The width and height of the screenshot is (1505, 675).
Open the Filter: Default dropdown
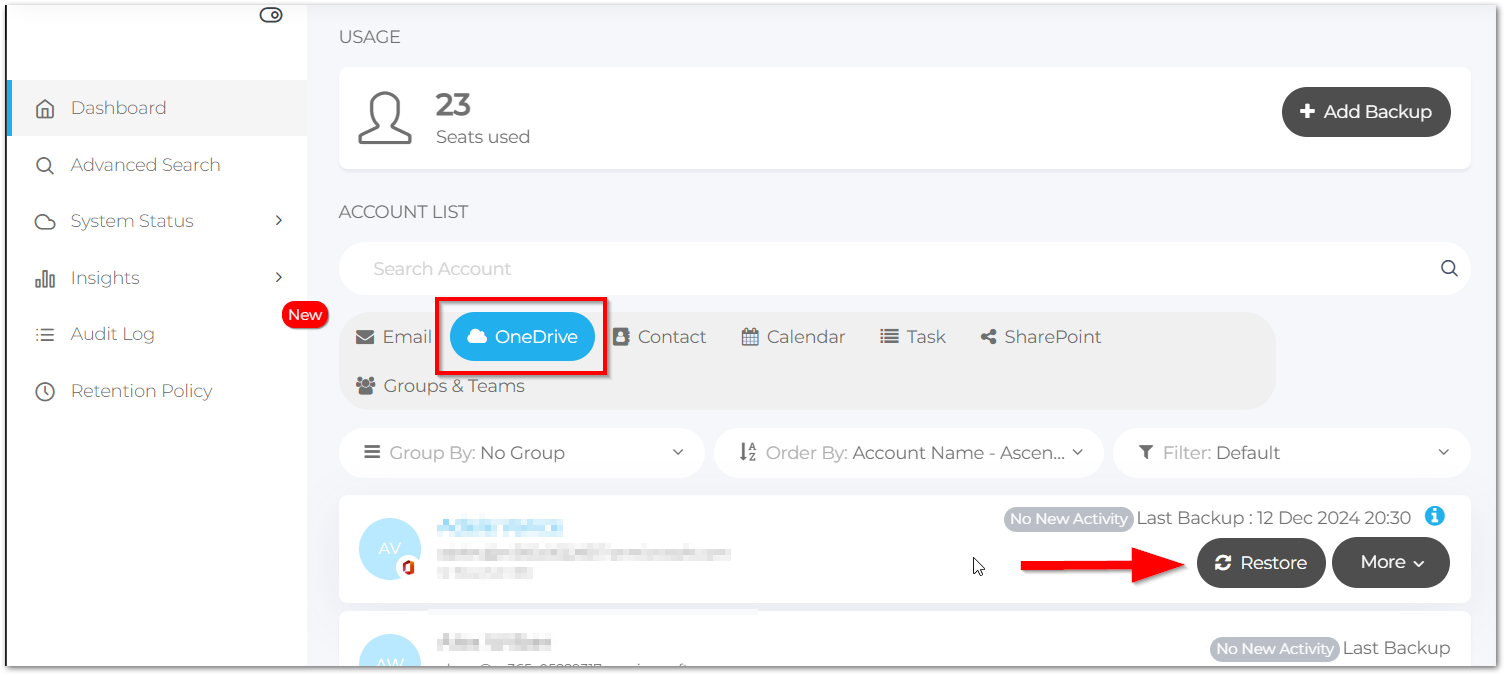pos(1292,453)
